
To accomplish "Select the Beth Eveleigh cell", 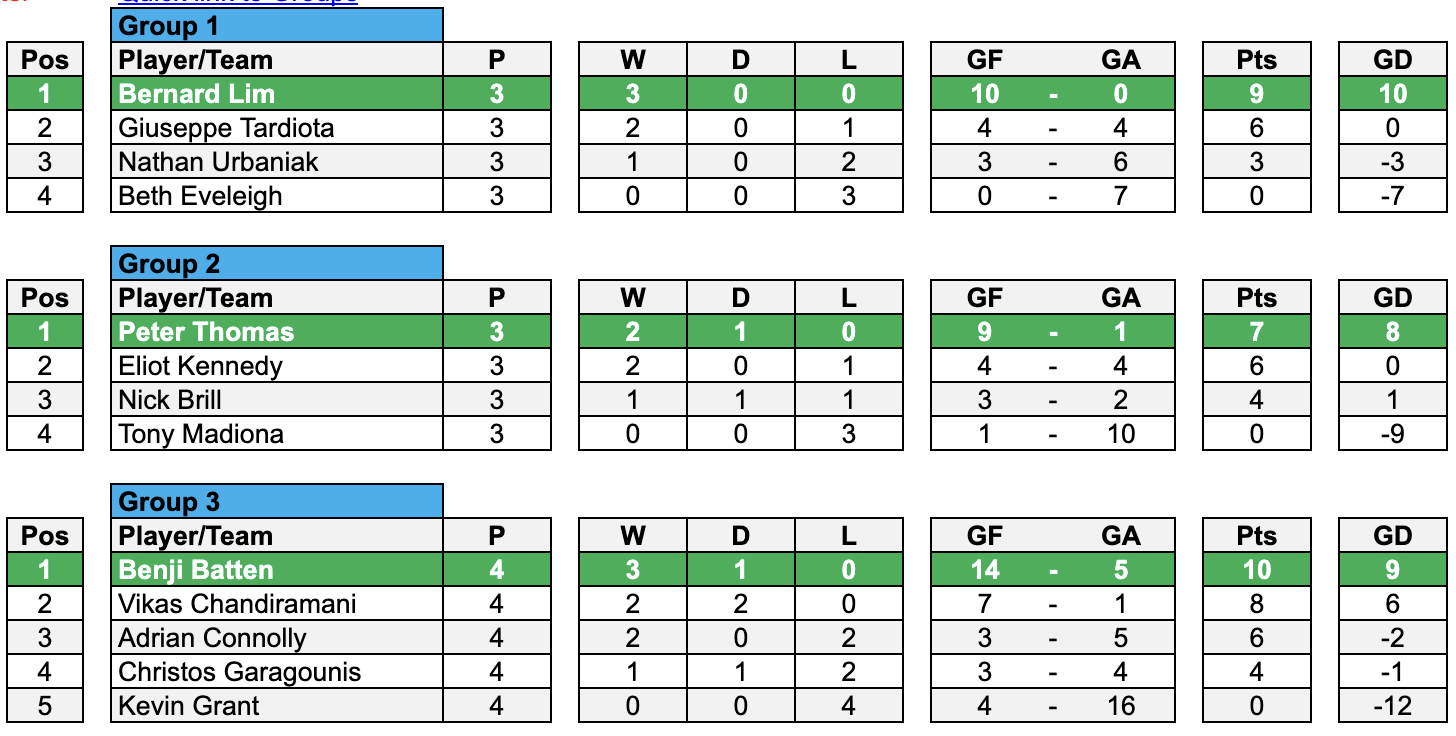I will (277, 196).
